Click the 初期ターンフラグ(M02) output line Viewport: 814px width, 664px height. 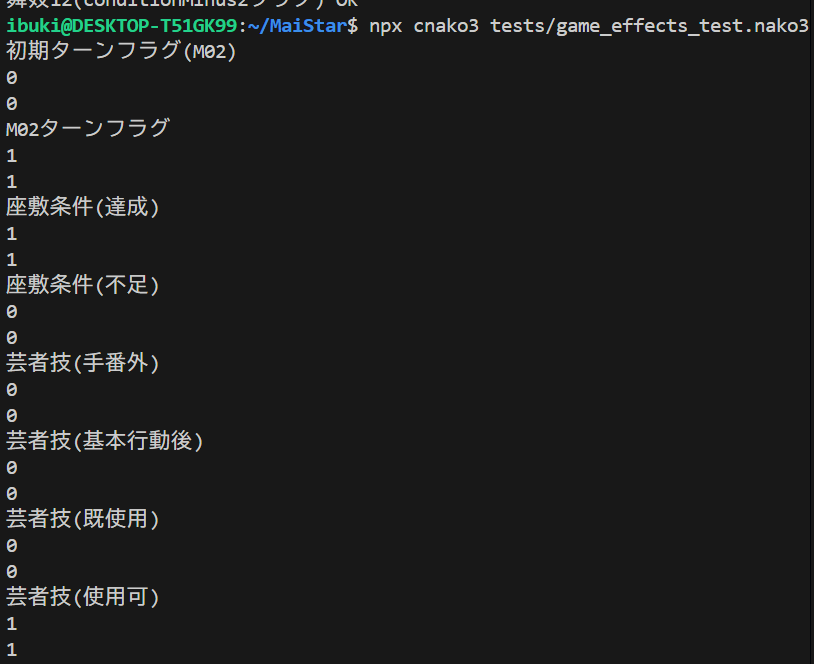[x=121, y=52]
